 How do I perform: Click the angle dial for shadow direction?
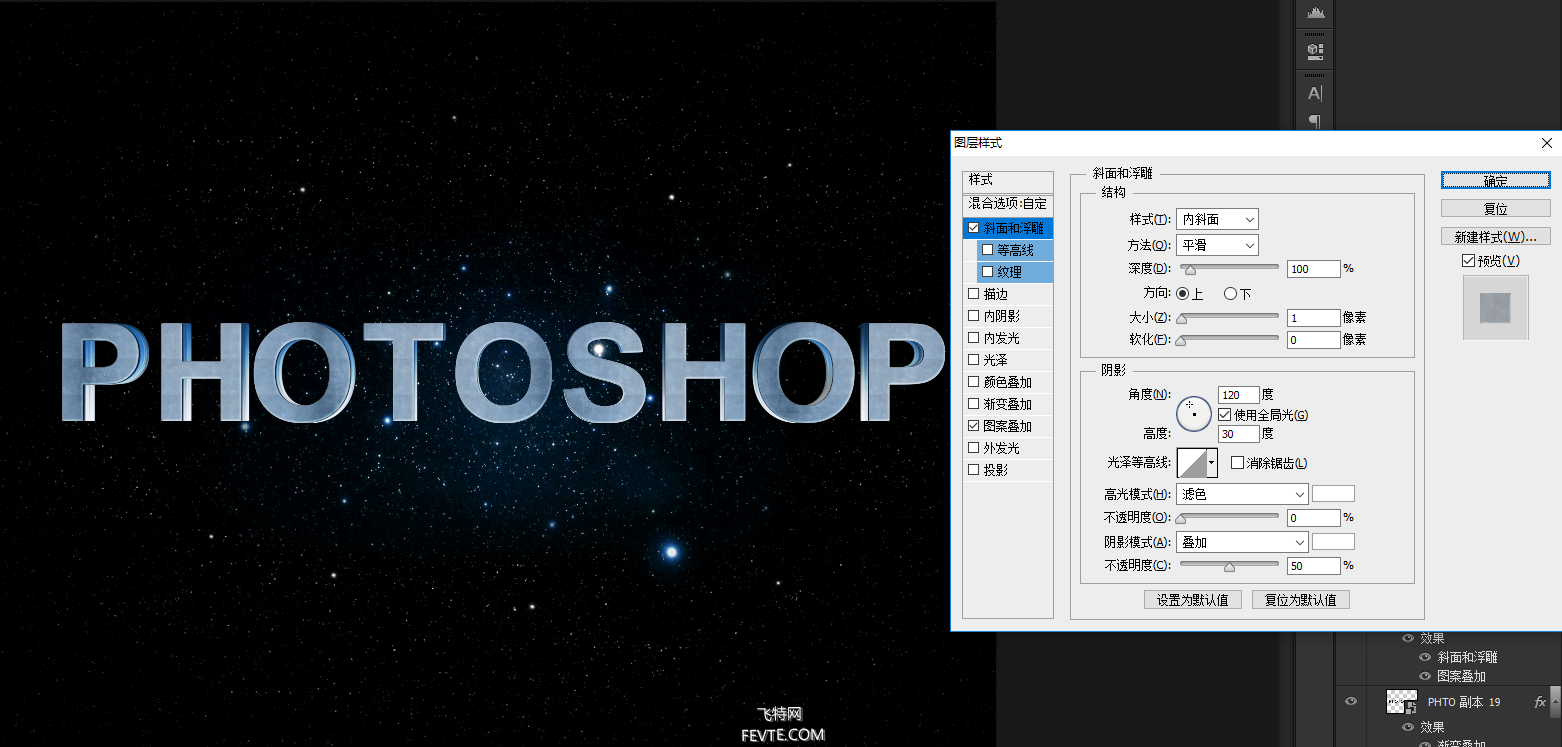tap(1194, 413)
